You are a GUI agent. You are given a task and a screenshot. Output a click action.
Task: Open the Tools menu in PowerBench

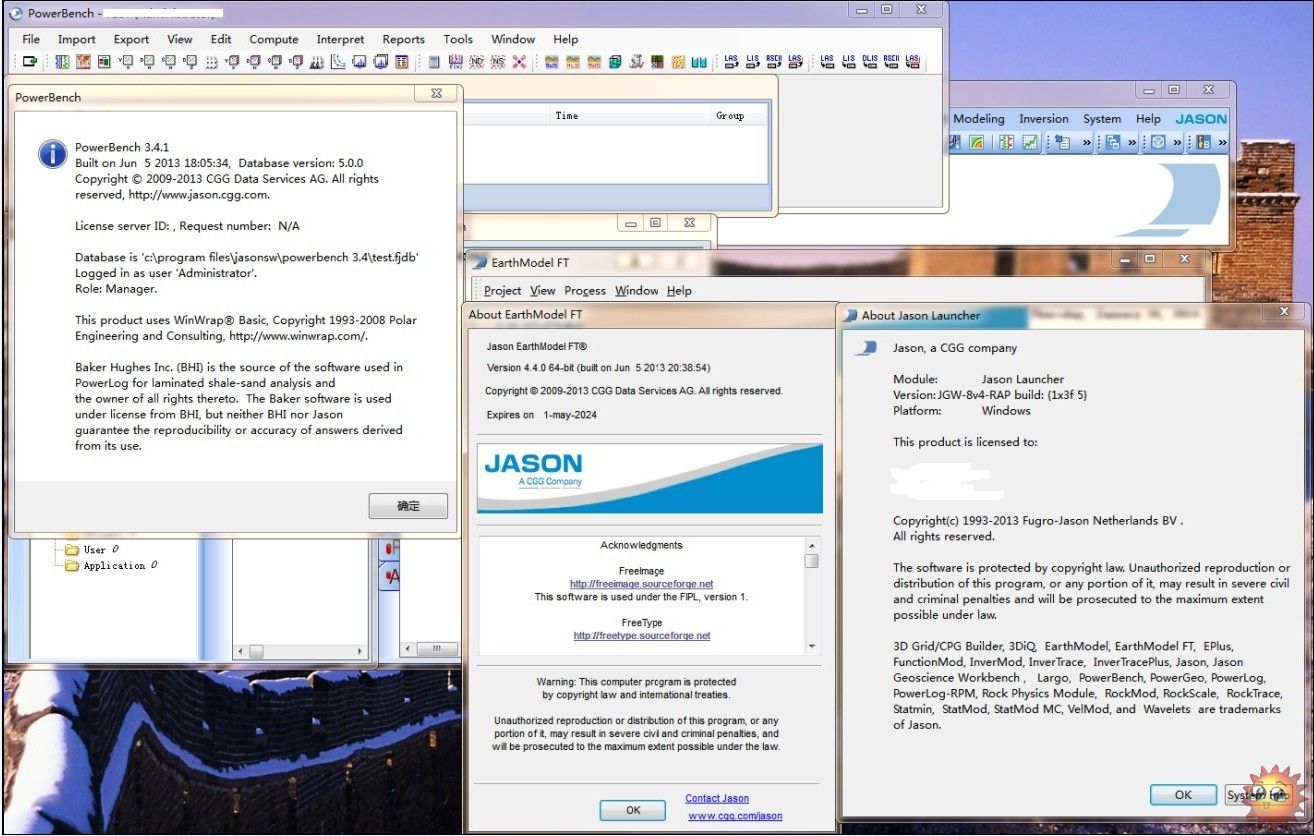458,39
